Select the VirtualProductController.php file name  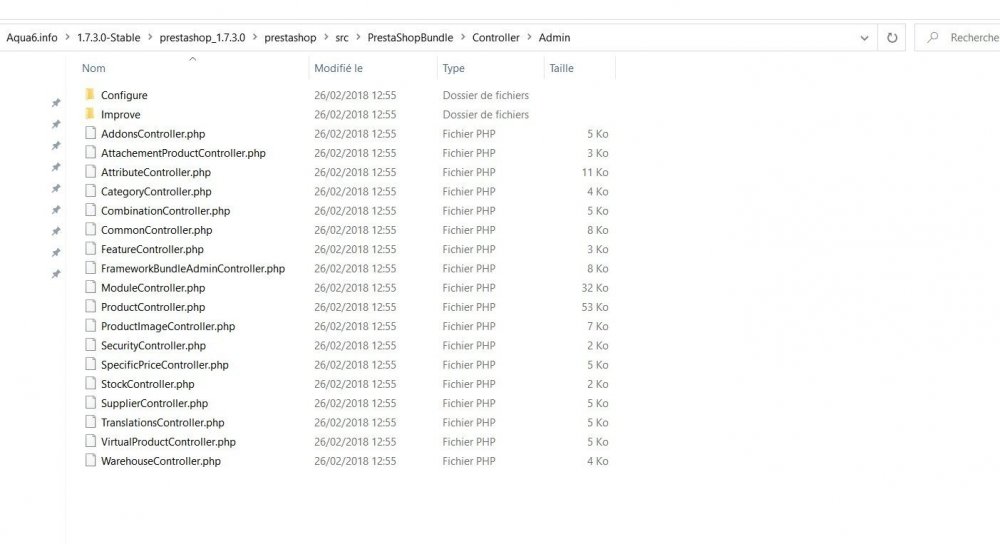pyautogui.click(x=168, y=442)
